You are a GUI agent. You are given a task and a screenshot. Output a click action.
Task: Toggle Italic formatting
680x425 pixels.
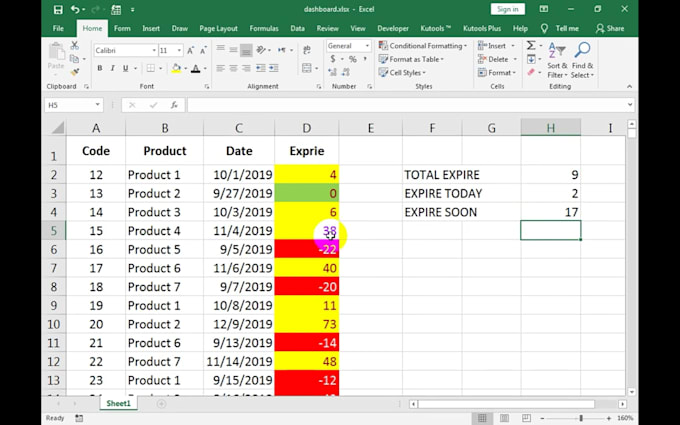click(x=113, y=68)
